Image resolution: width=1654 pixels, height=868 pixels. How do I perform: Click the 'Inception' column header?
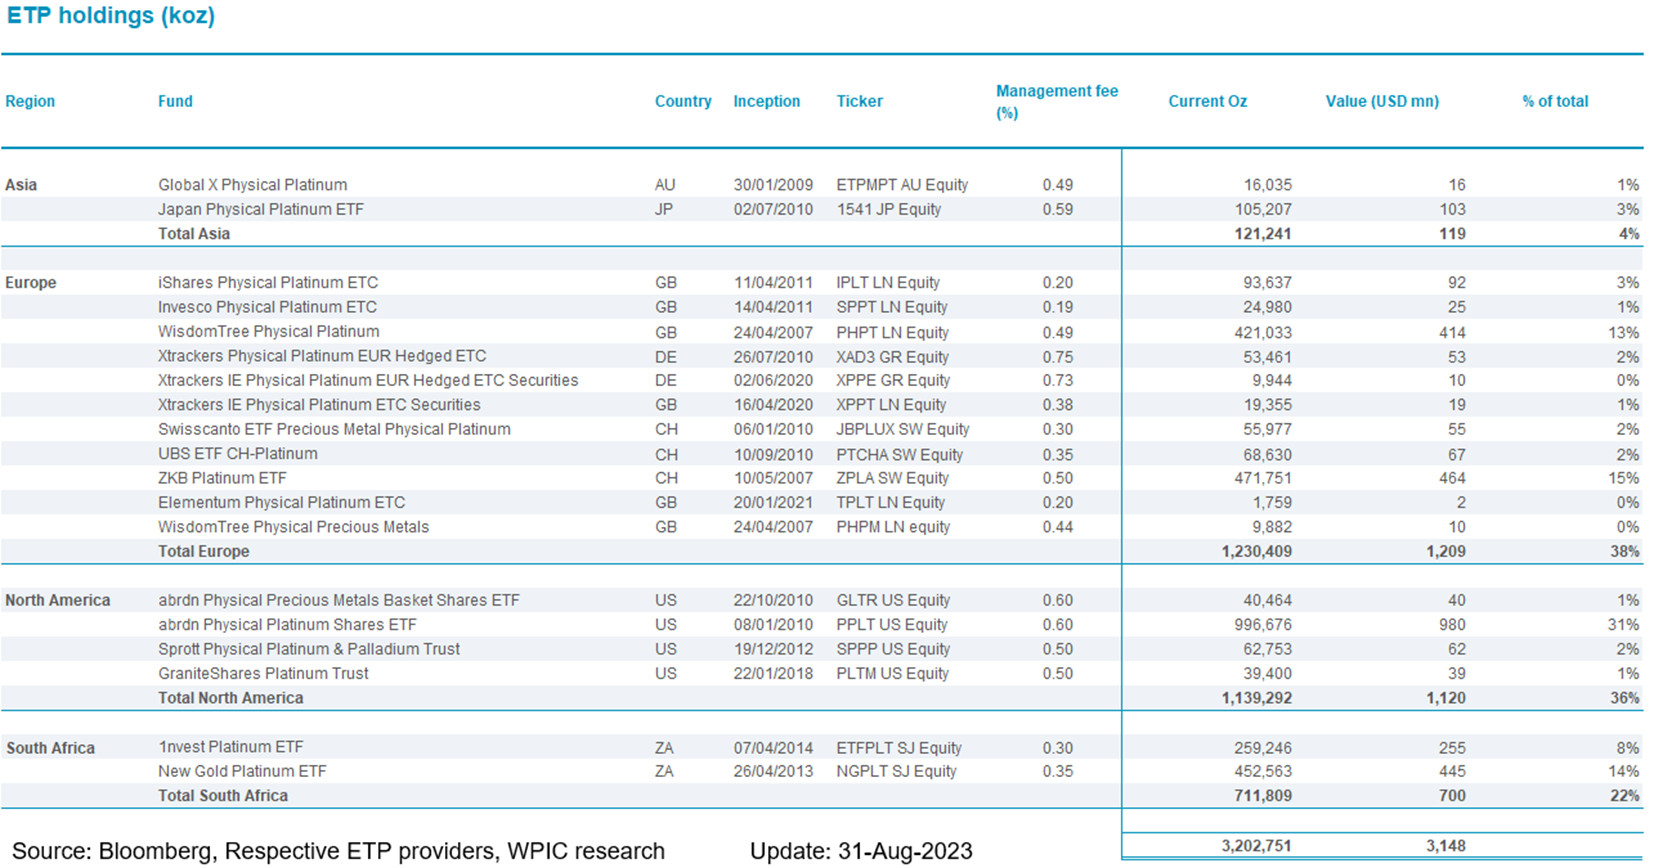(x=766, y=101)
